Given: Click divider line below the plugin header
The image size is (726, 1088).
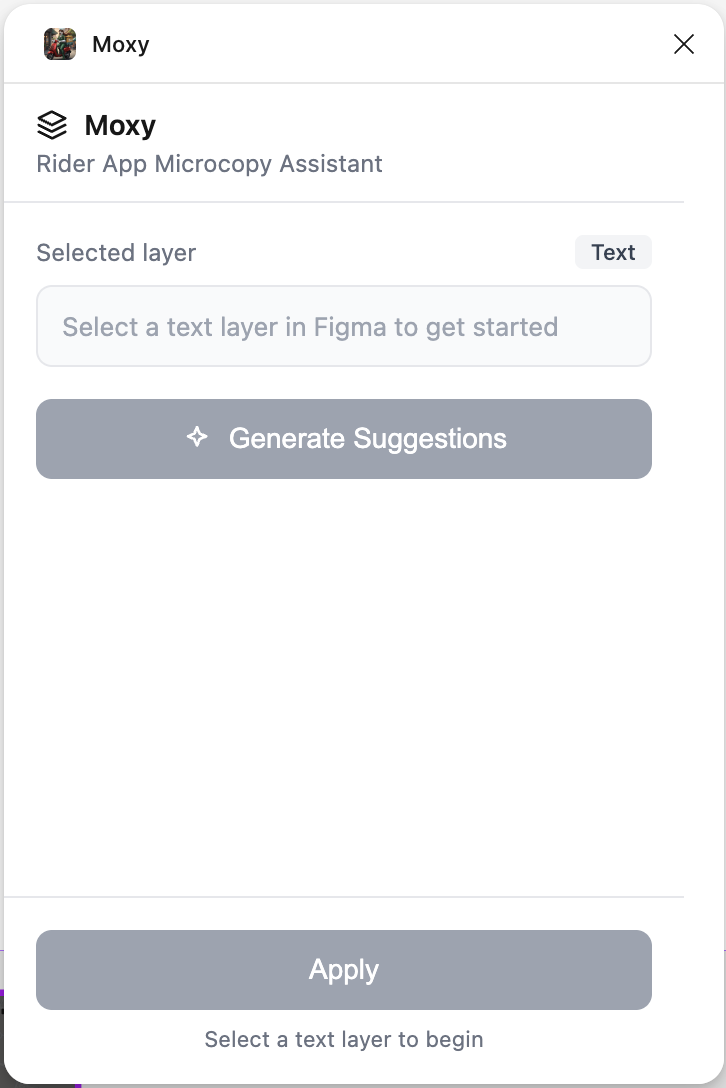Looking at the screenshot, I should click(344, 202).
